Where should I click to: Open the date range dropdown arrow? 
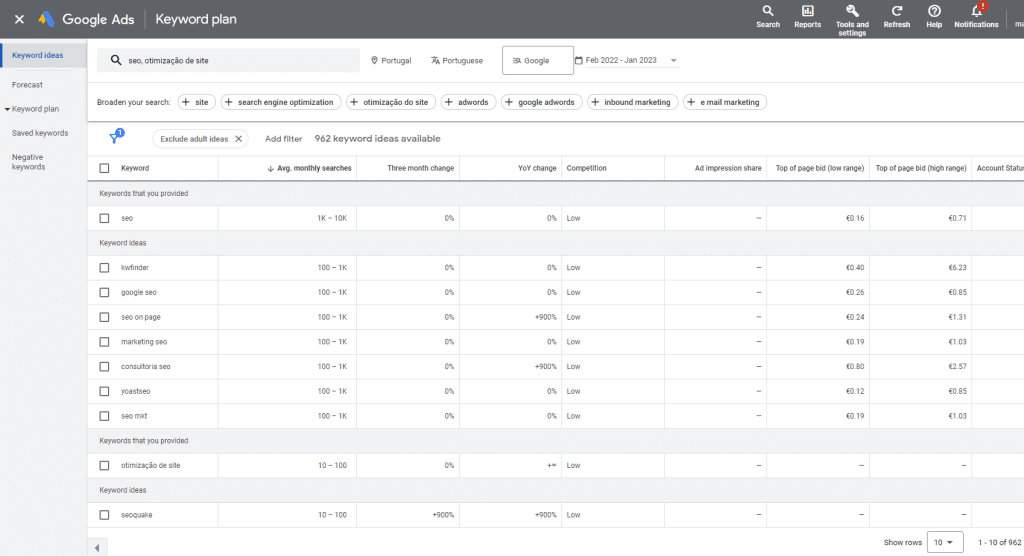673,60
